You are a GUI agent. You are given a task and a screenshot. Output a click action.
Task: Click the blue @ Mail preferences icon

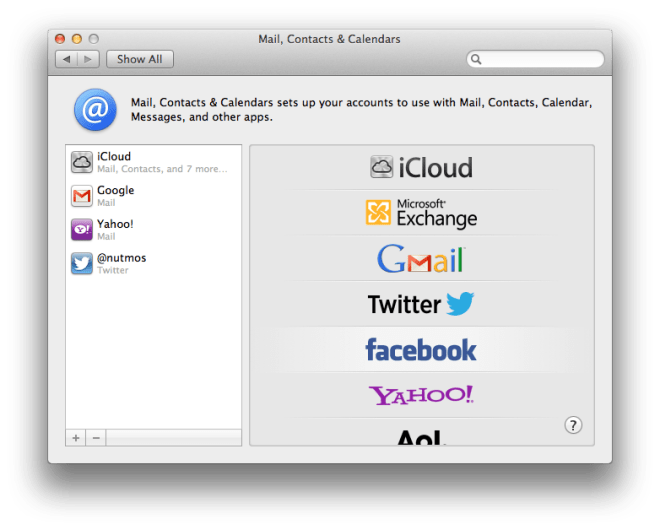pos(94,110)
